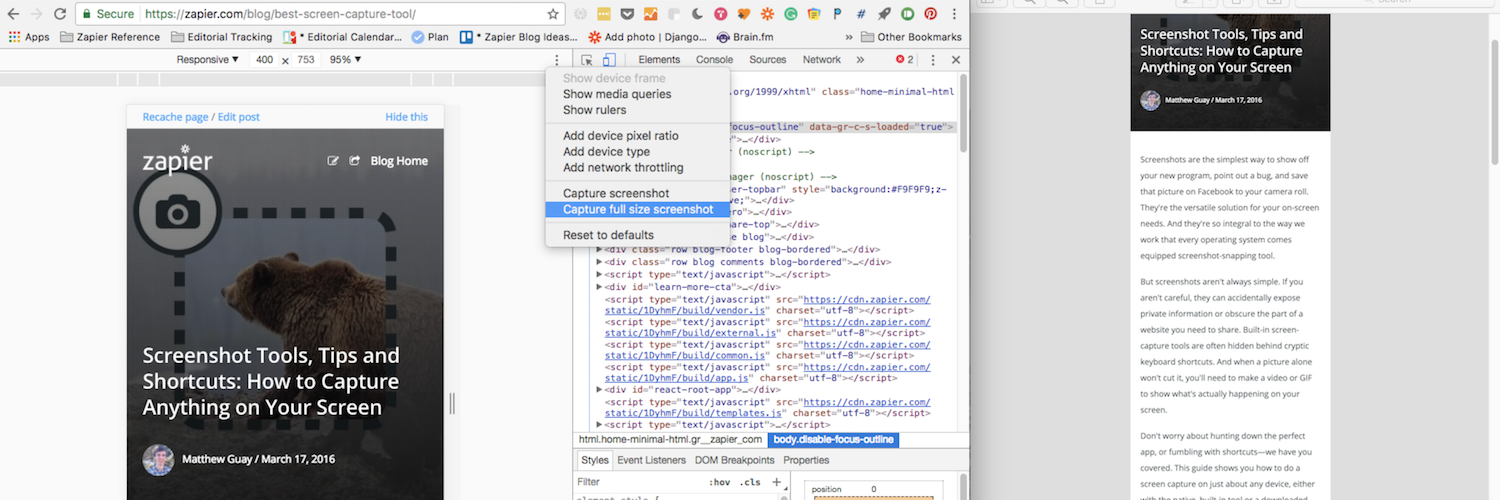The image size is (1500, 500).
Task: Expand the learn-more-cta div node
Action: point(600,287)
